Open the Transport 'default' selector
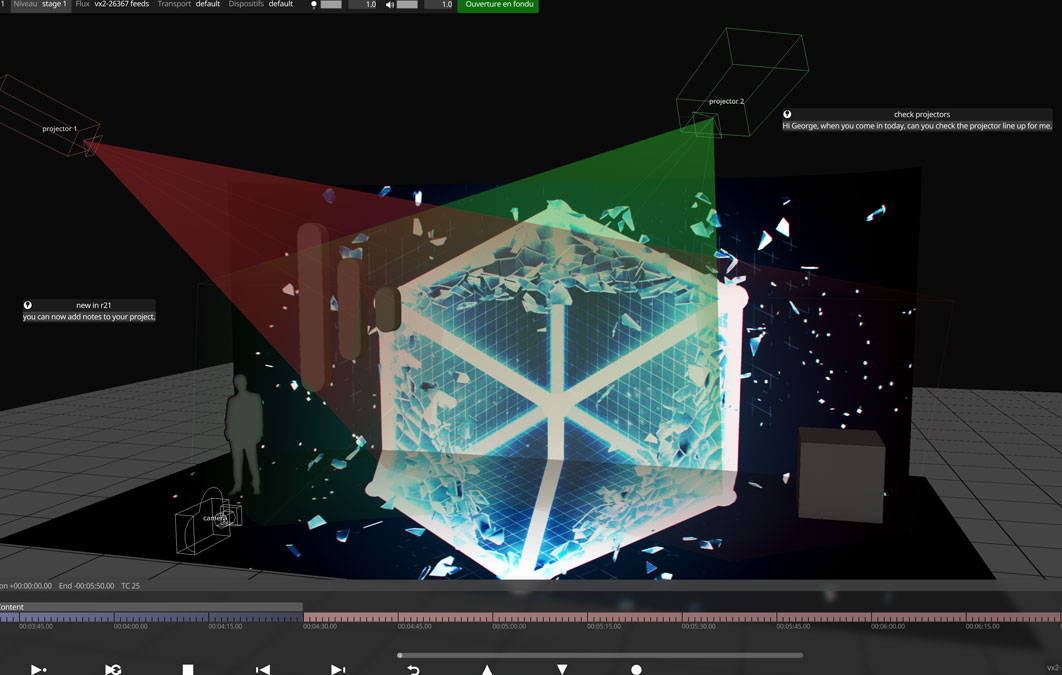The width and height of the screenshot is (1062, 675). point(207,5)
